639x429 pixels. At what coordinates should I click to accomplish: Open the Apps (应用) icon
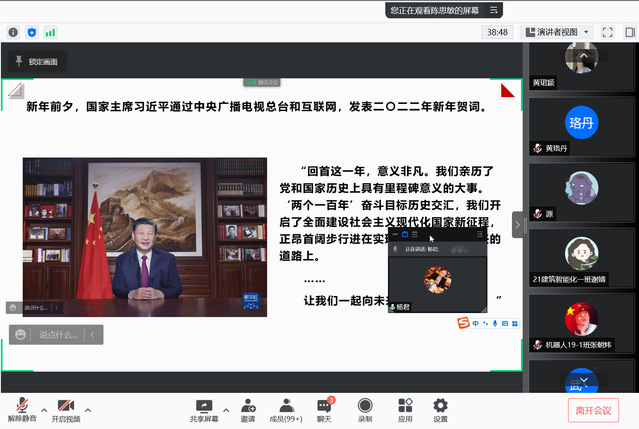point(405,410)
